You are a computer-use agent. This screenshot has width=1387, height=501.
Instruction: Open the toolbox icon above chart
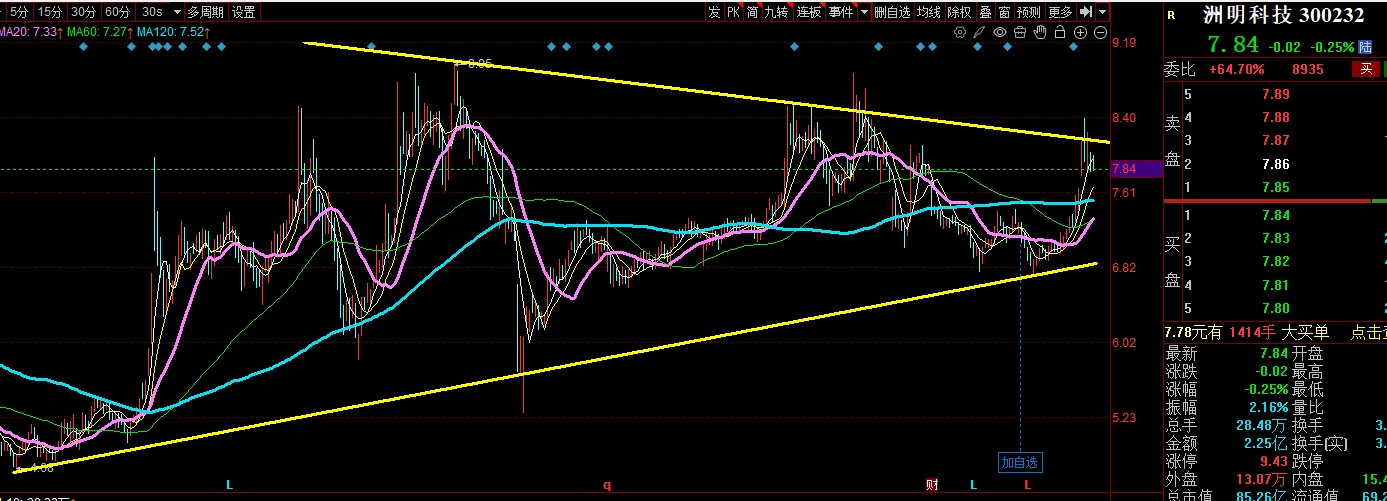[x=1020, y=32]
